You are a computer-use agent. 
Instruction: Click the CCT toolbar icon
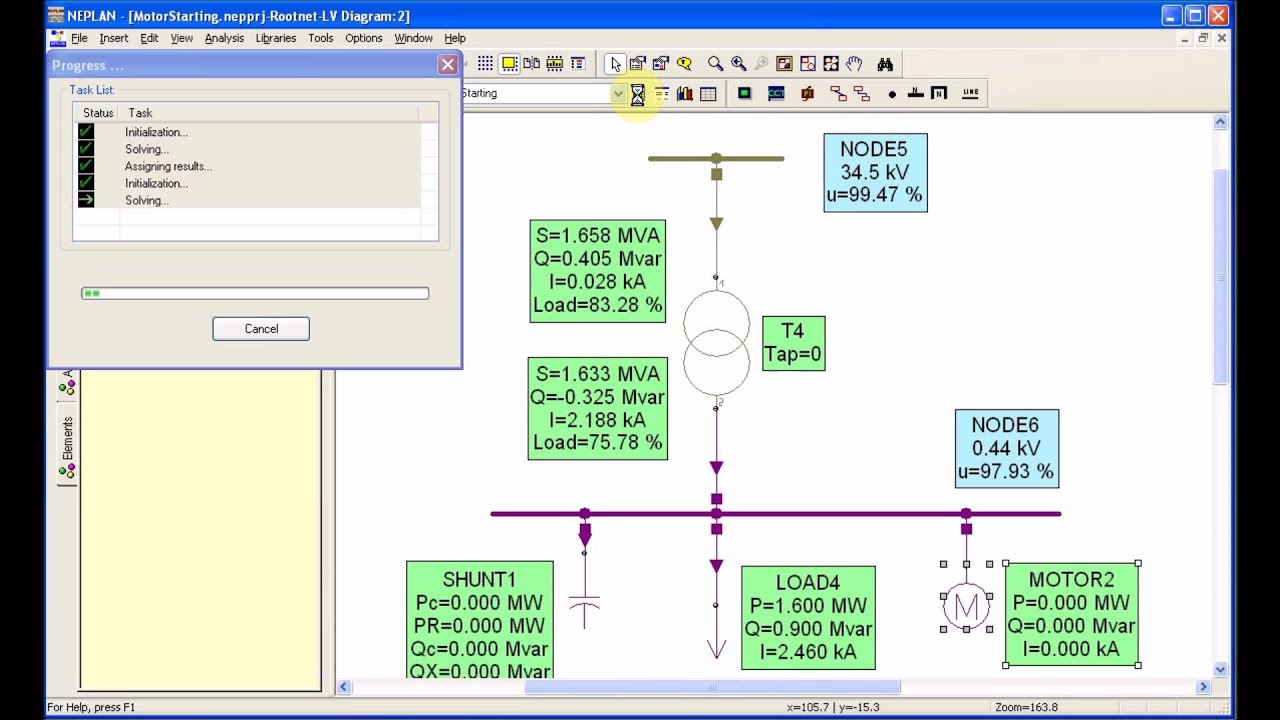(776, 93)
